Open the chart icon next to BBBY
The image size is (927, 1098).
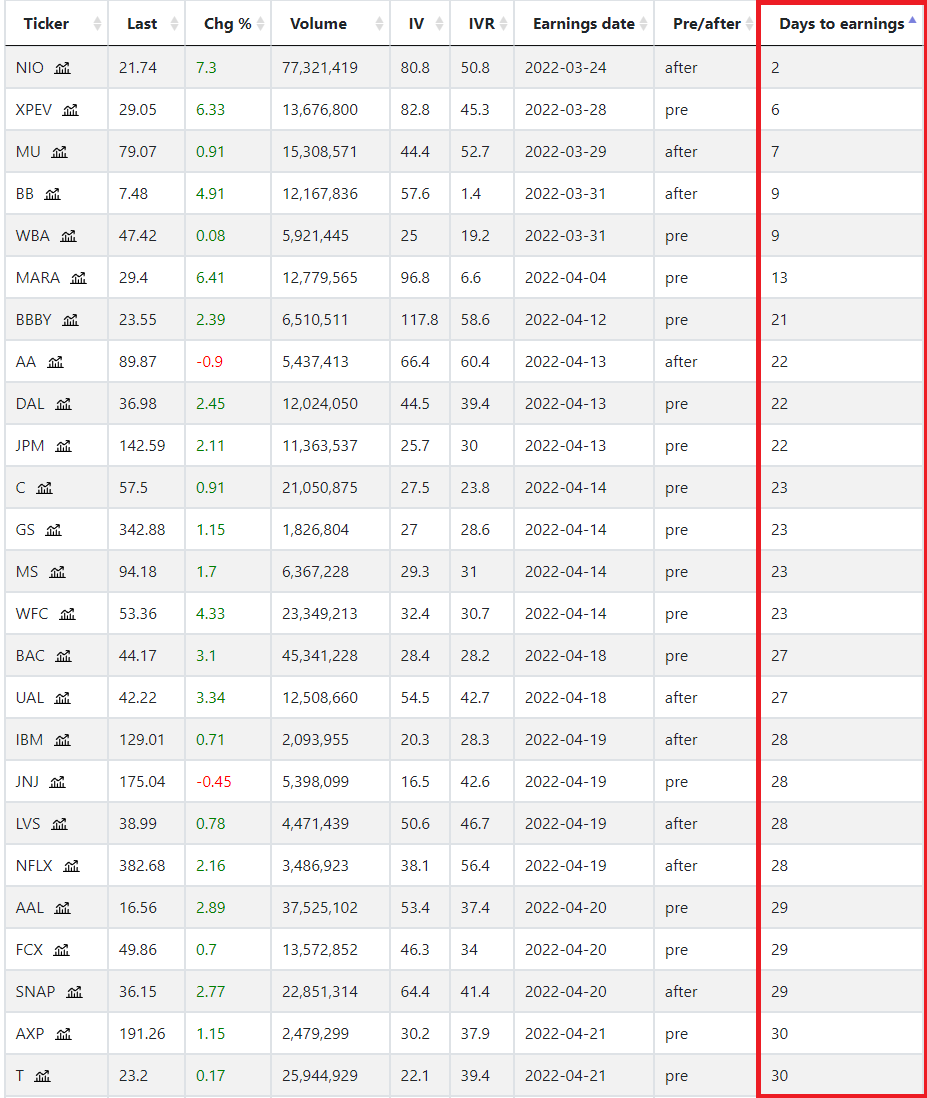[70, 320]
